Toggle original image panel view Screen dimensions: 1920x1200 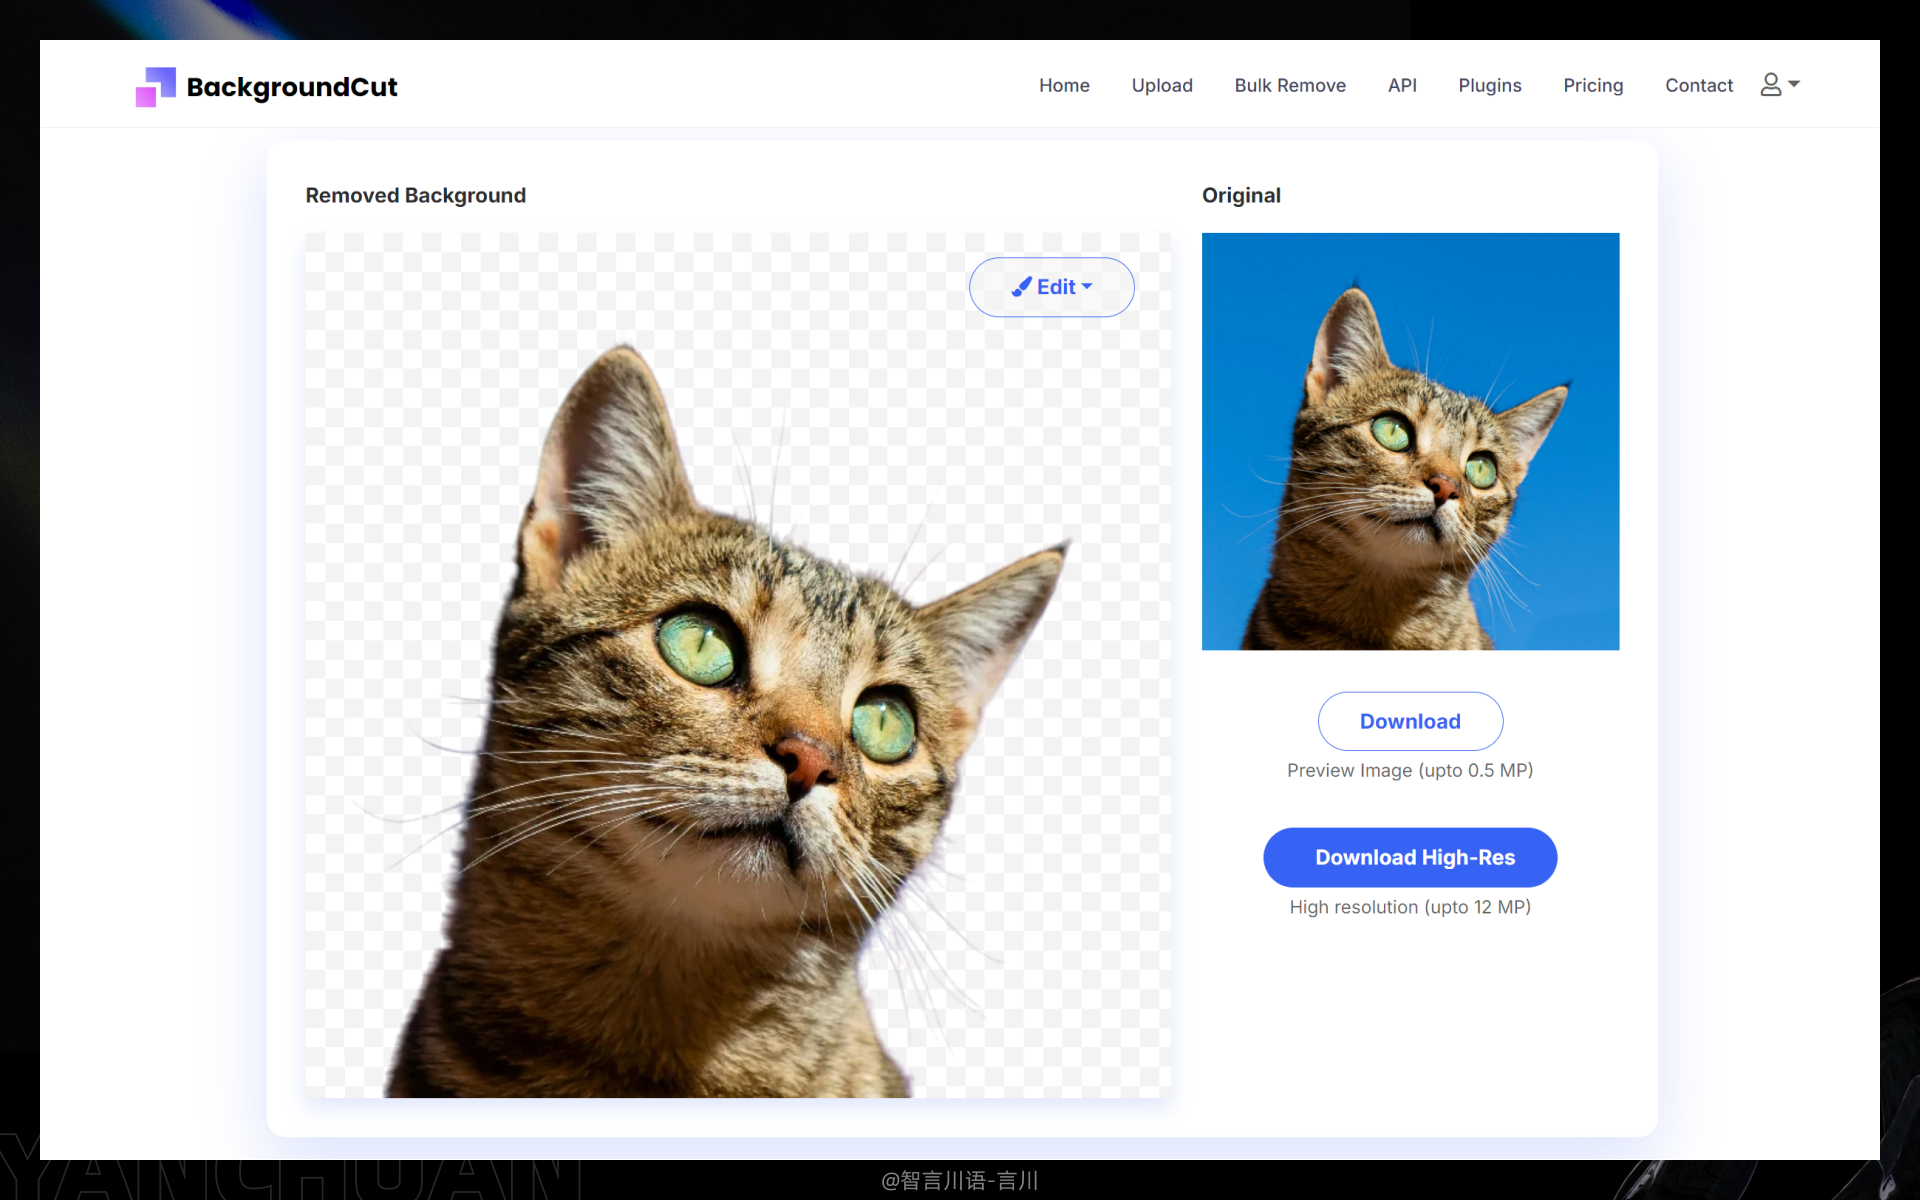click(1241, 195)
